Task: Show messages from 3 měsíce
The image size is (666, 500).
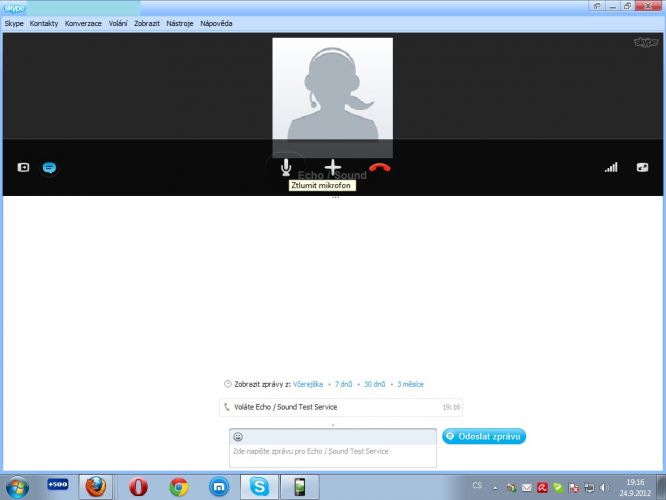Action: coord(410,384)
